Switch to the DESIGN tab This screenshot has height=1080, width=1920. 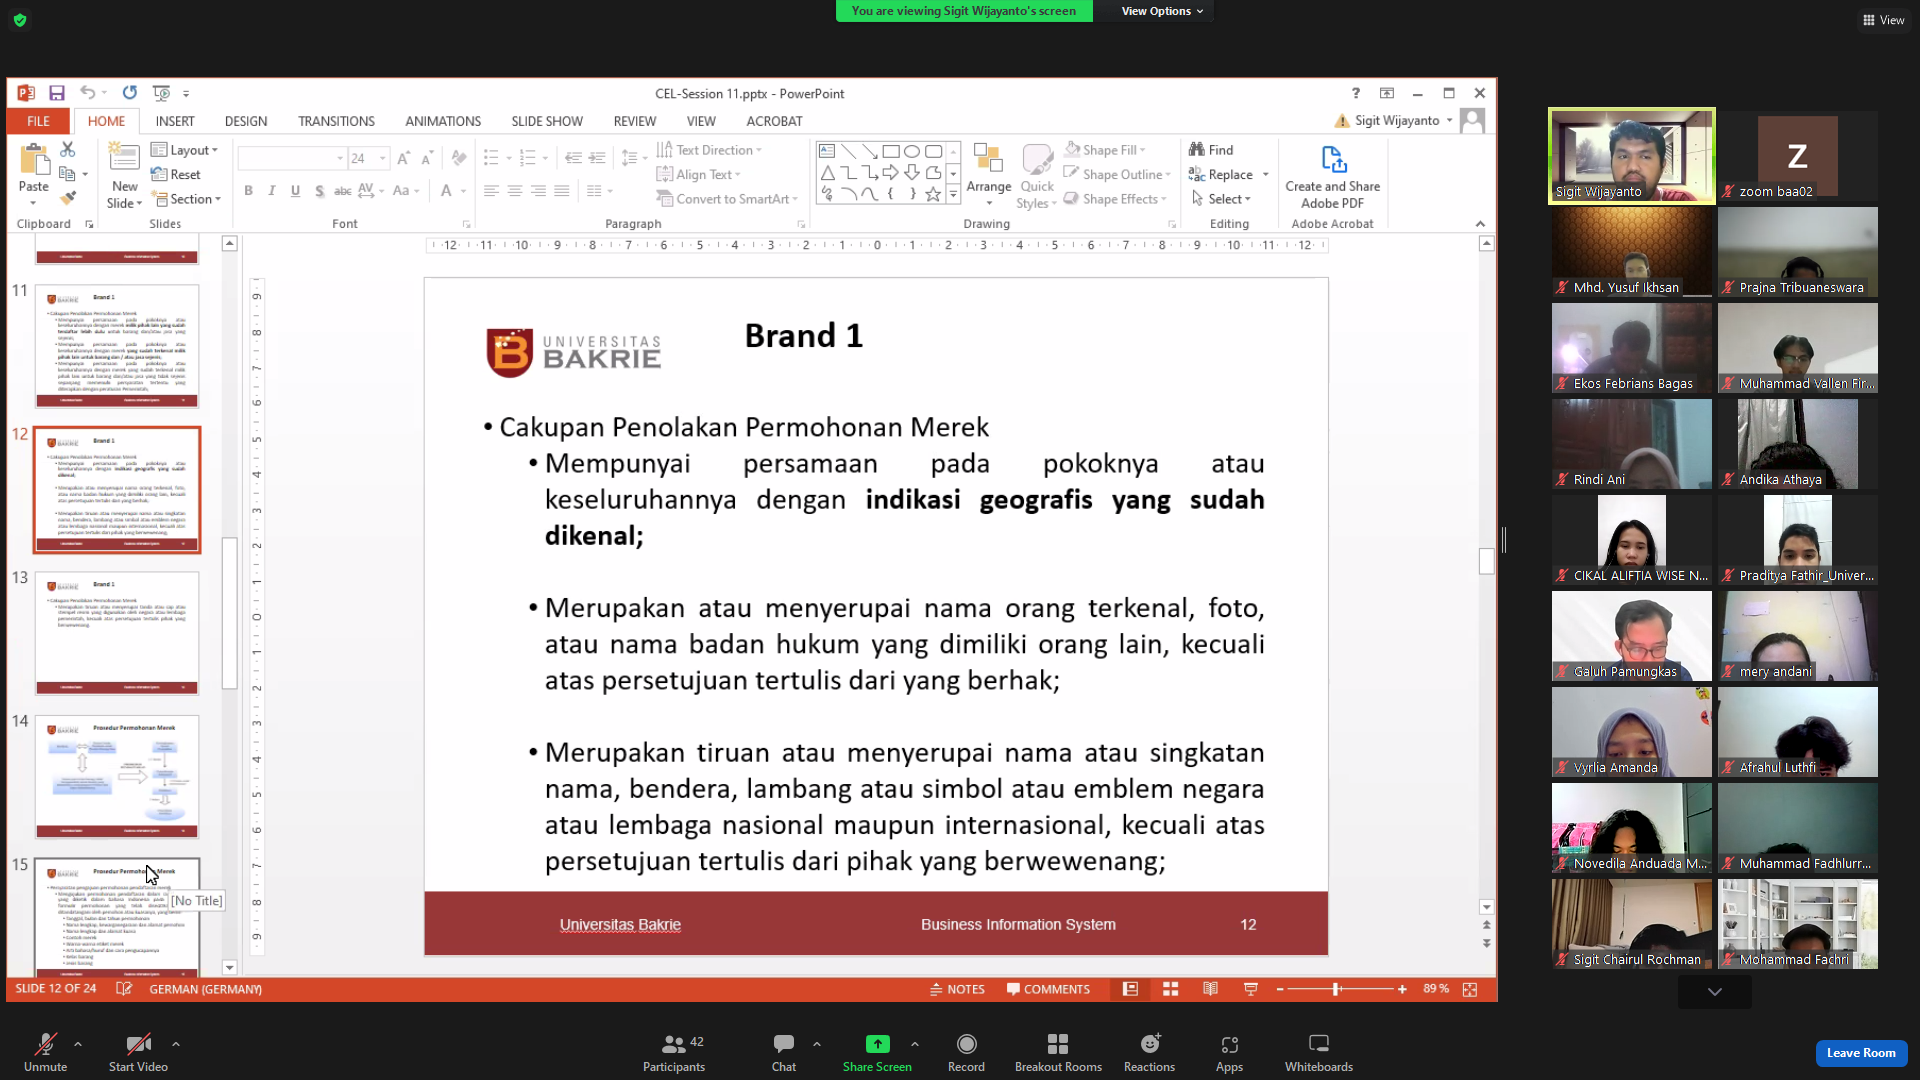pyautogui.click(x=246, y=121)
